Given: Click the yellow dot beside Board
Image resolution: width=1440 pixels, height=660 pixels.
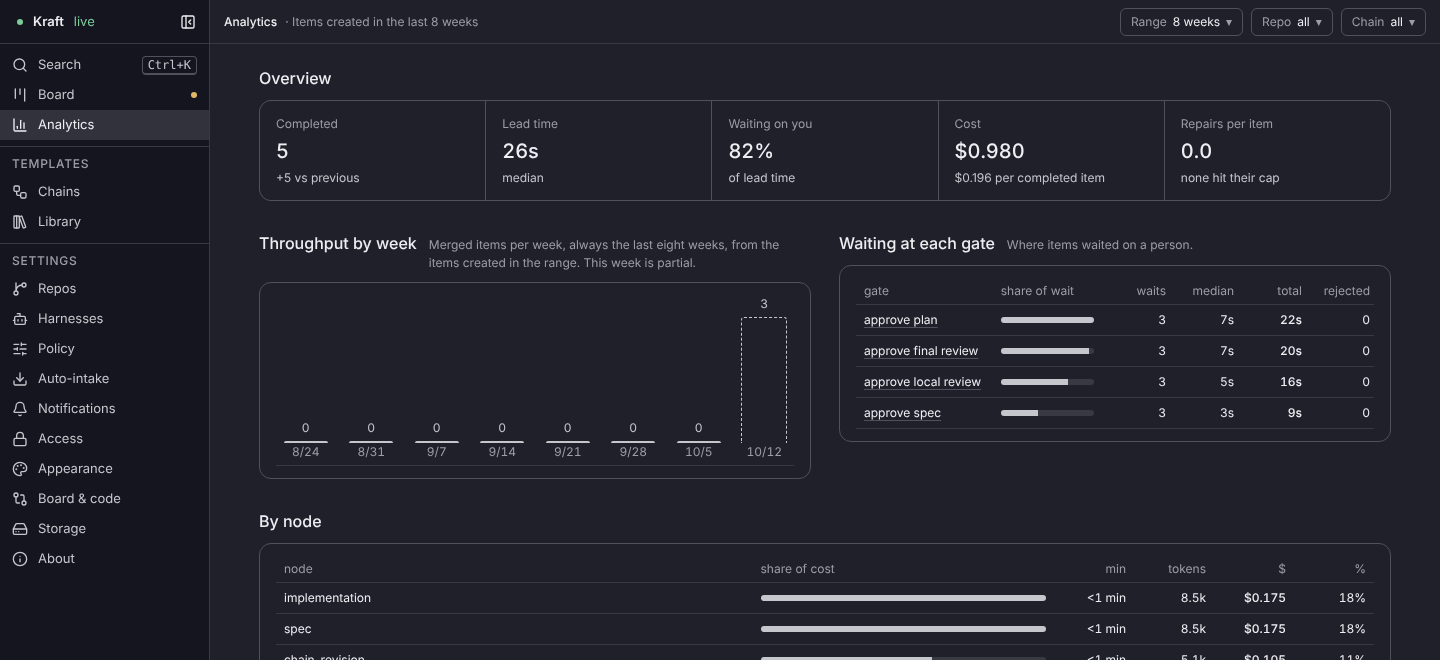Looking at the screenshot, I should click(194, 95).
